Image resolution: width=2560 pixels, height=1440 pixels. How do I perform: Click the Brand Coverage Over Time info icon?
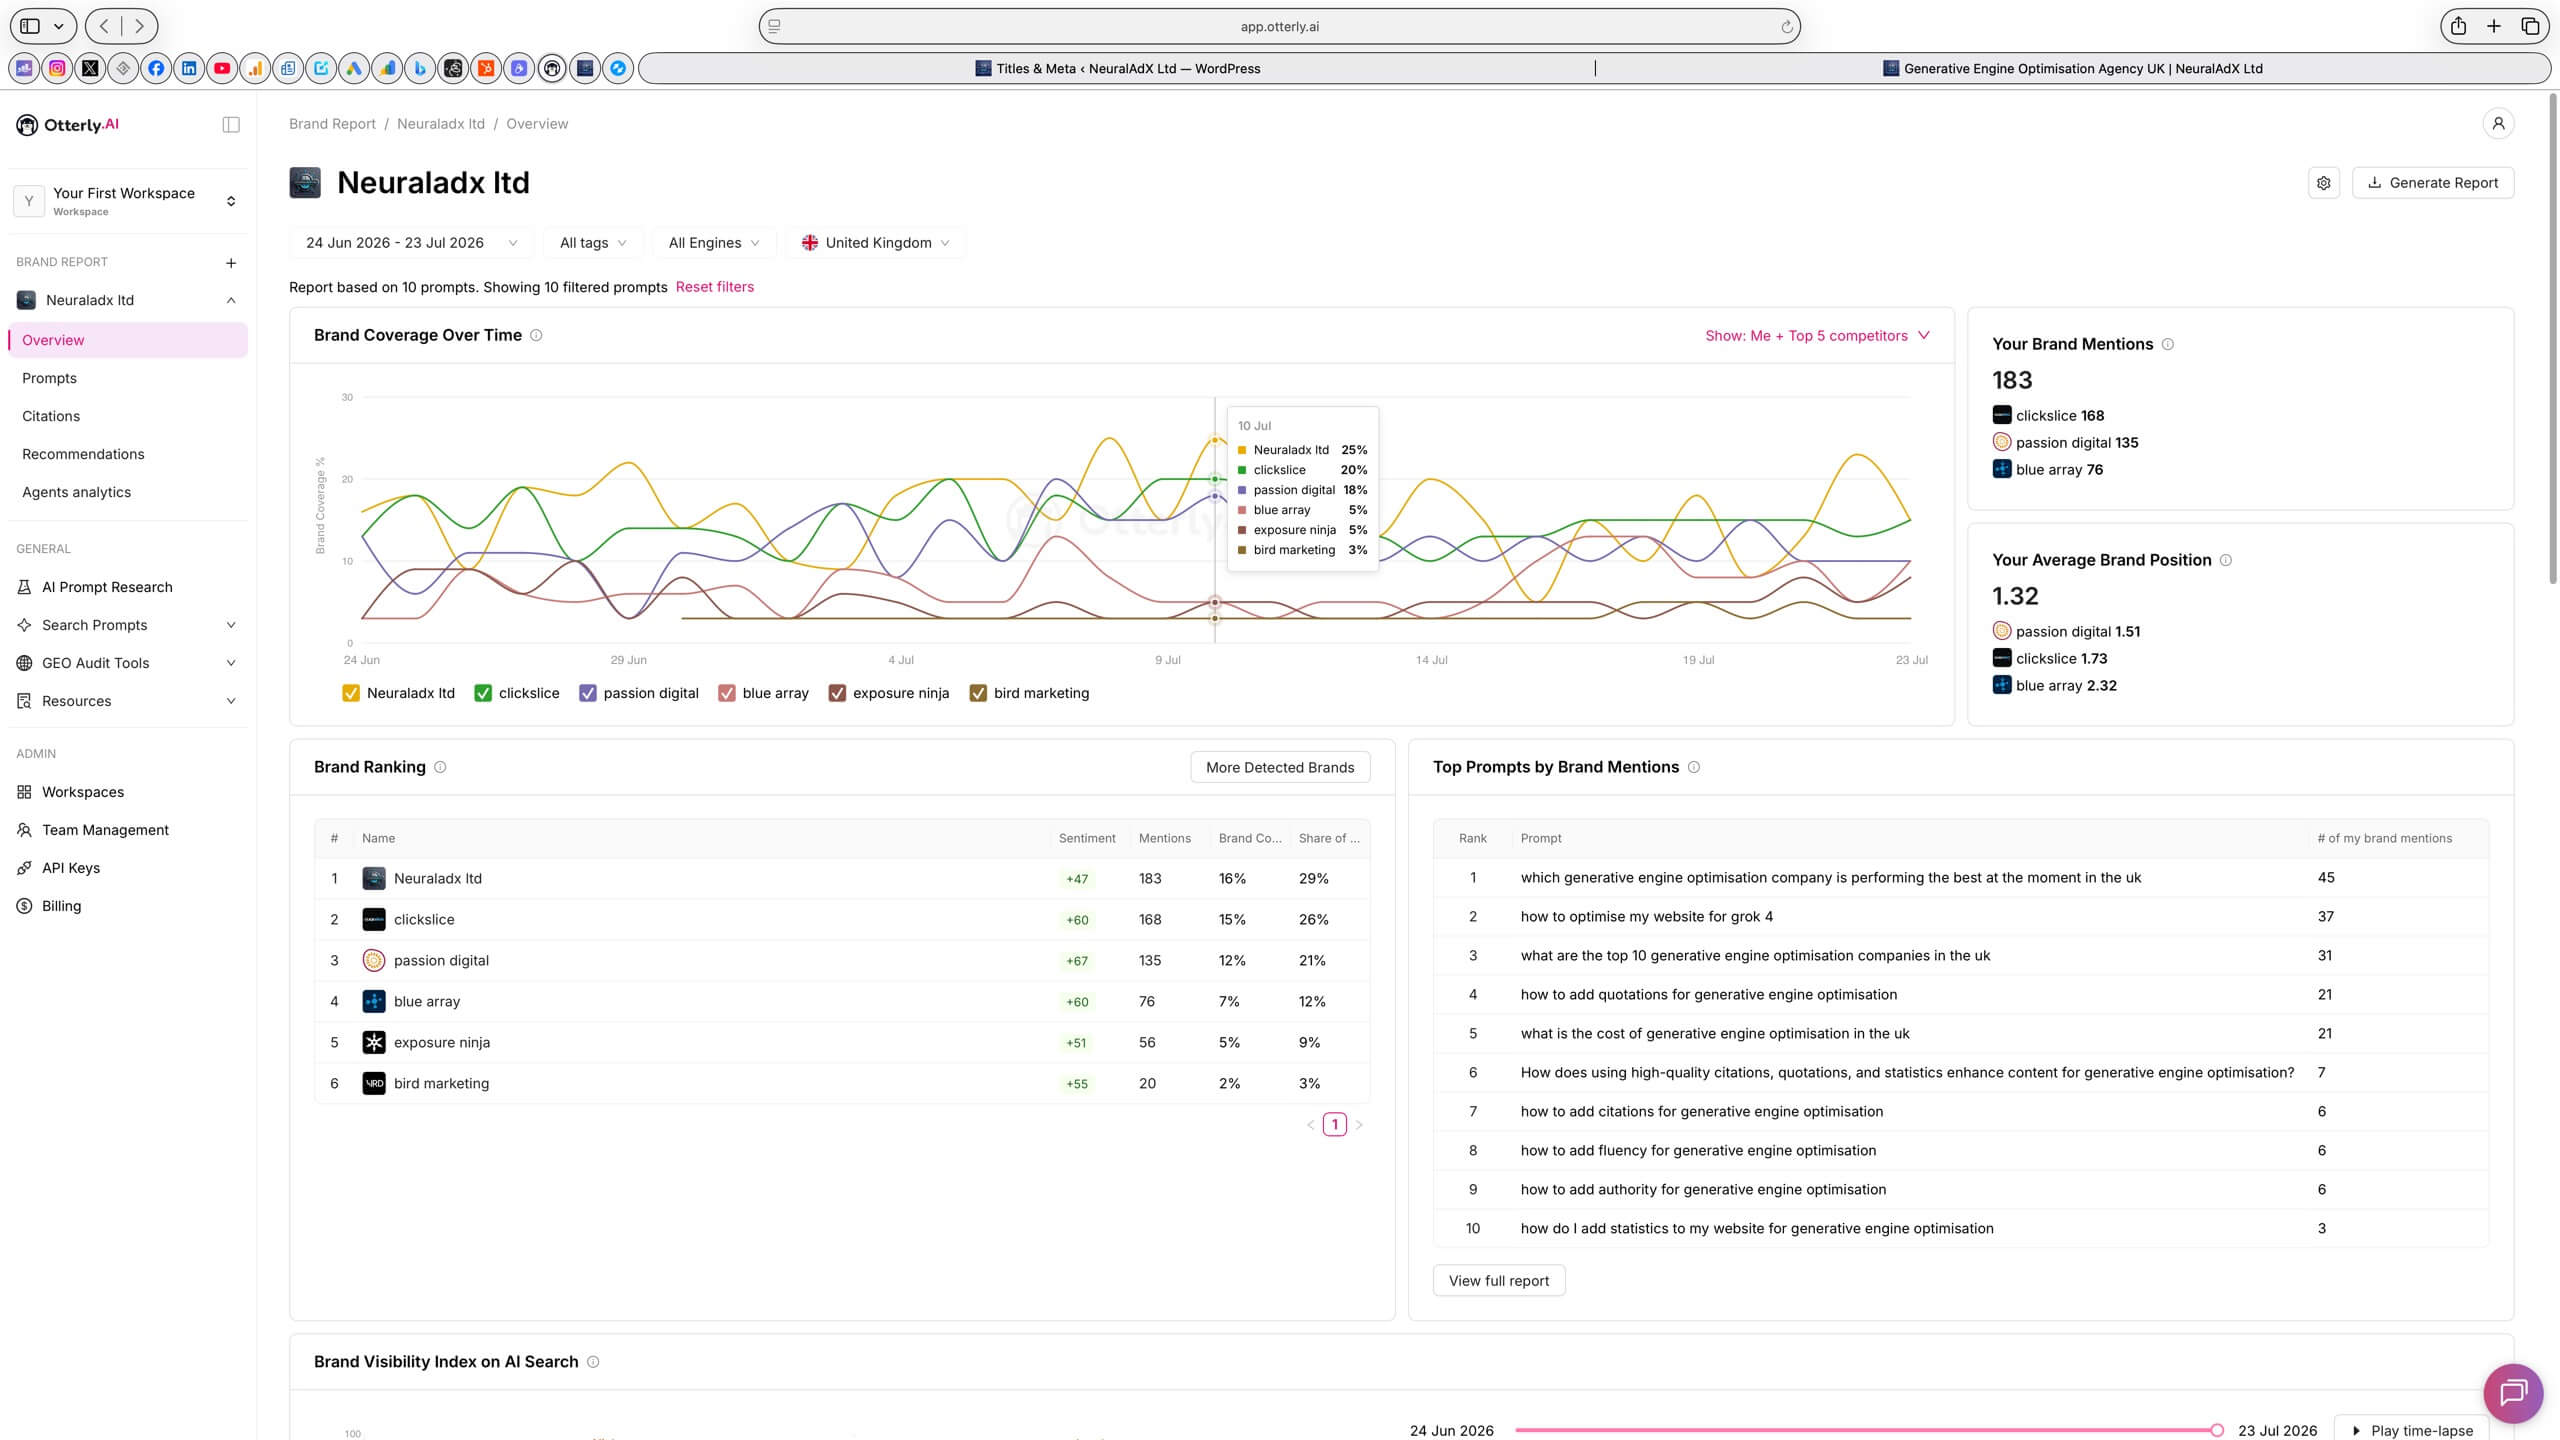pos(536,335)
